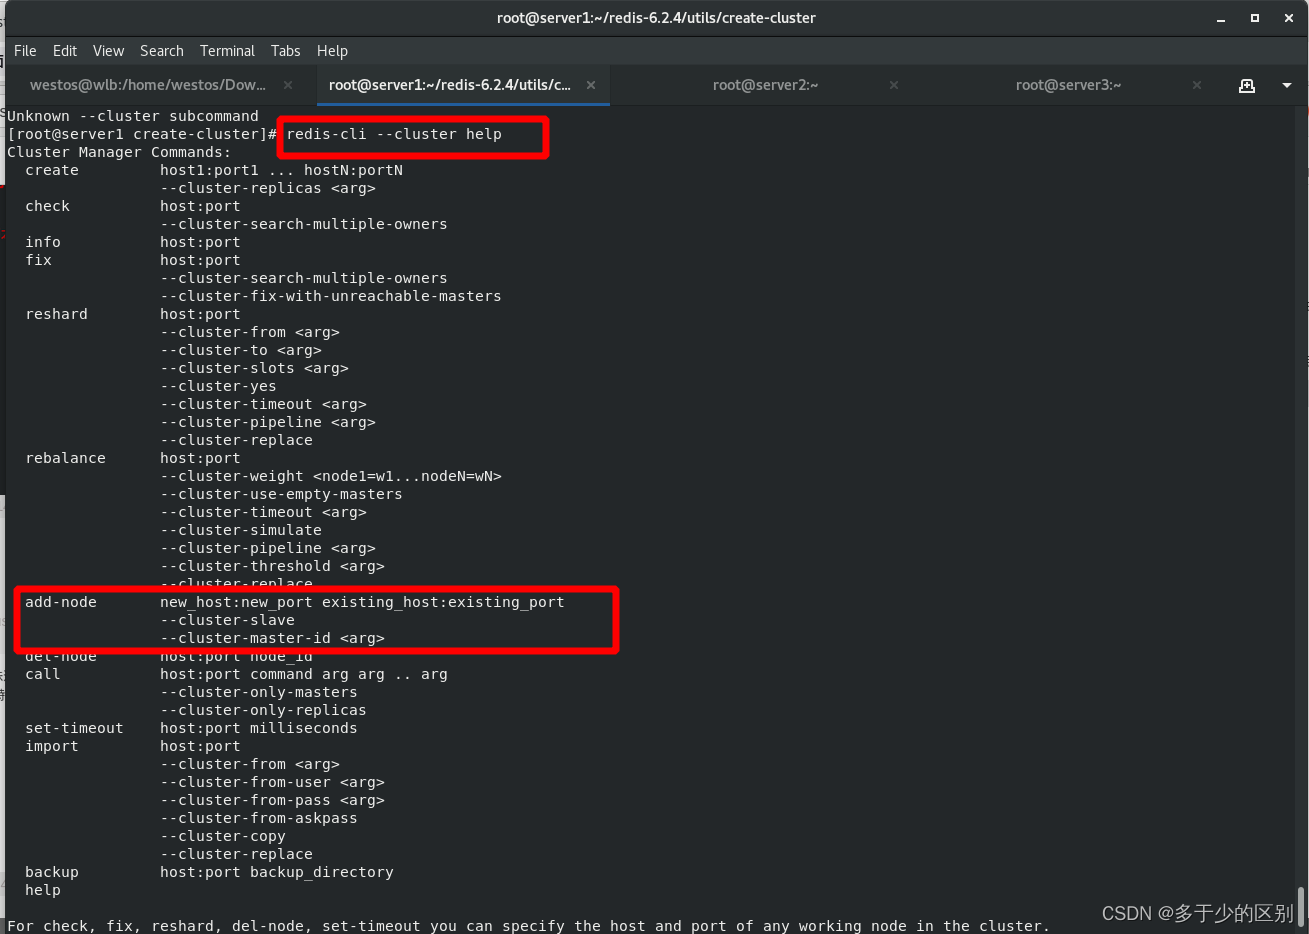Close the root@server2 tab
This screenshot has height=934, width=1309.
point(894,85)
